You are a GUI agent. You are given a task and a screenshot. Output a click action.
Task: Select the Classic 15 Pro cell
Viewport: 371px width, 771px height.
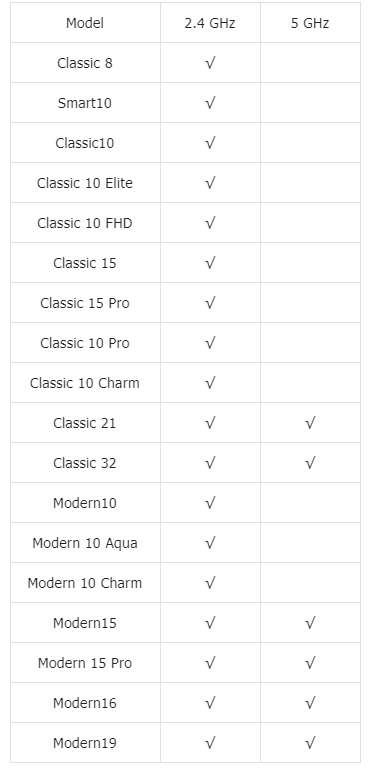[x=85, y=303]
